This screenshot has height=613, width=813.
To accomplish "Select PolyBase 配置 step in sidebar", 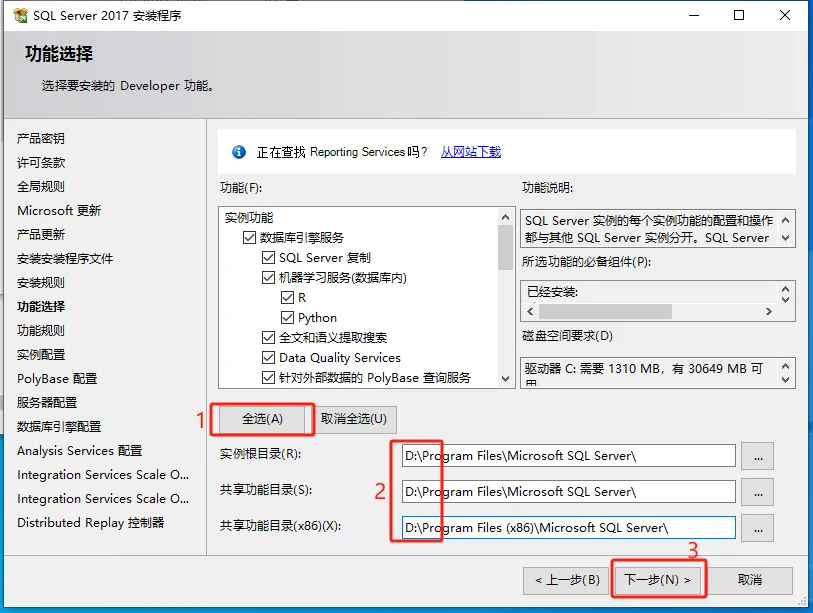I will point(57,379).
